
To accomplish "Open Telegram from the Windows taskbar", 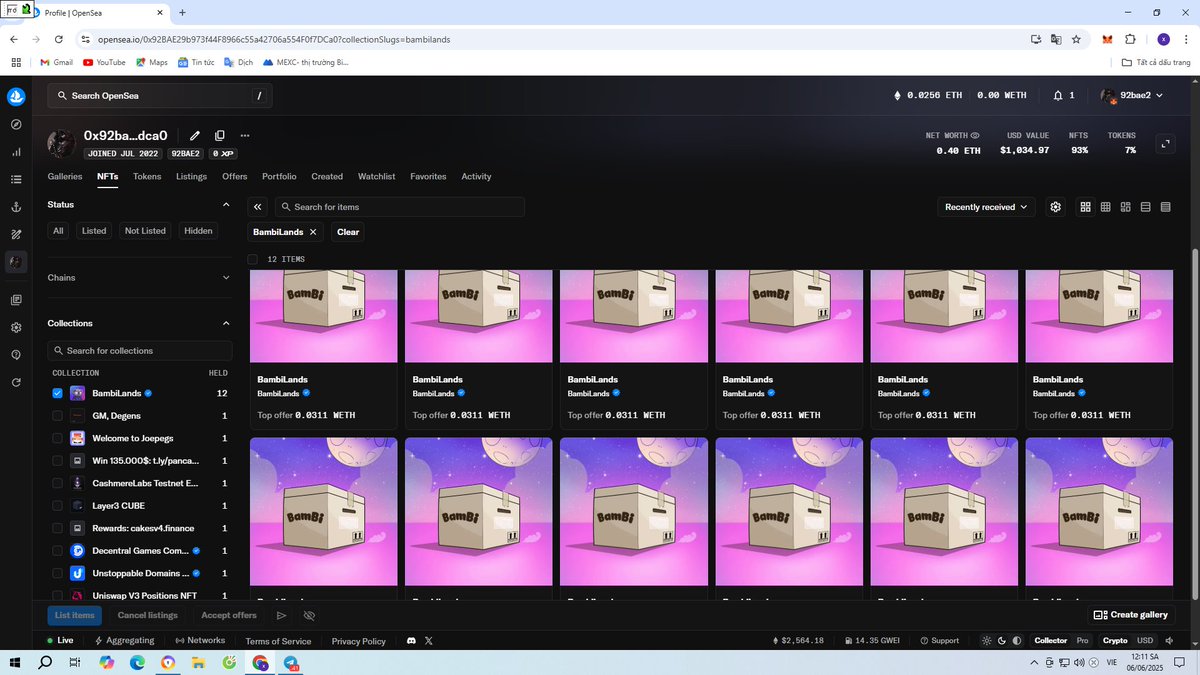I will click(x=291, y=663).
